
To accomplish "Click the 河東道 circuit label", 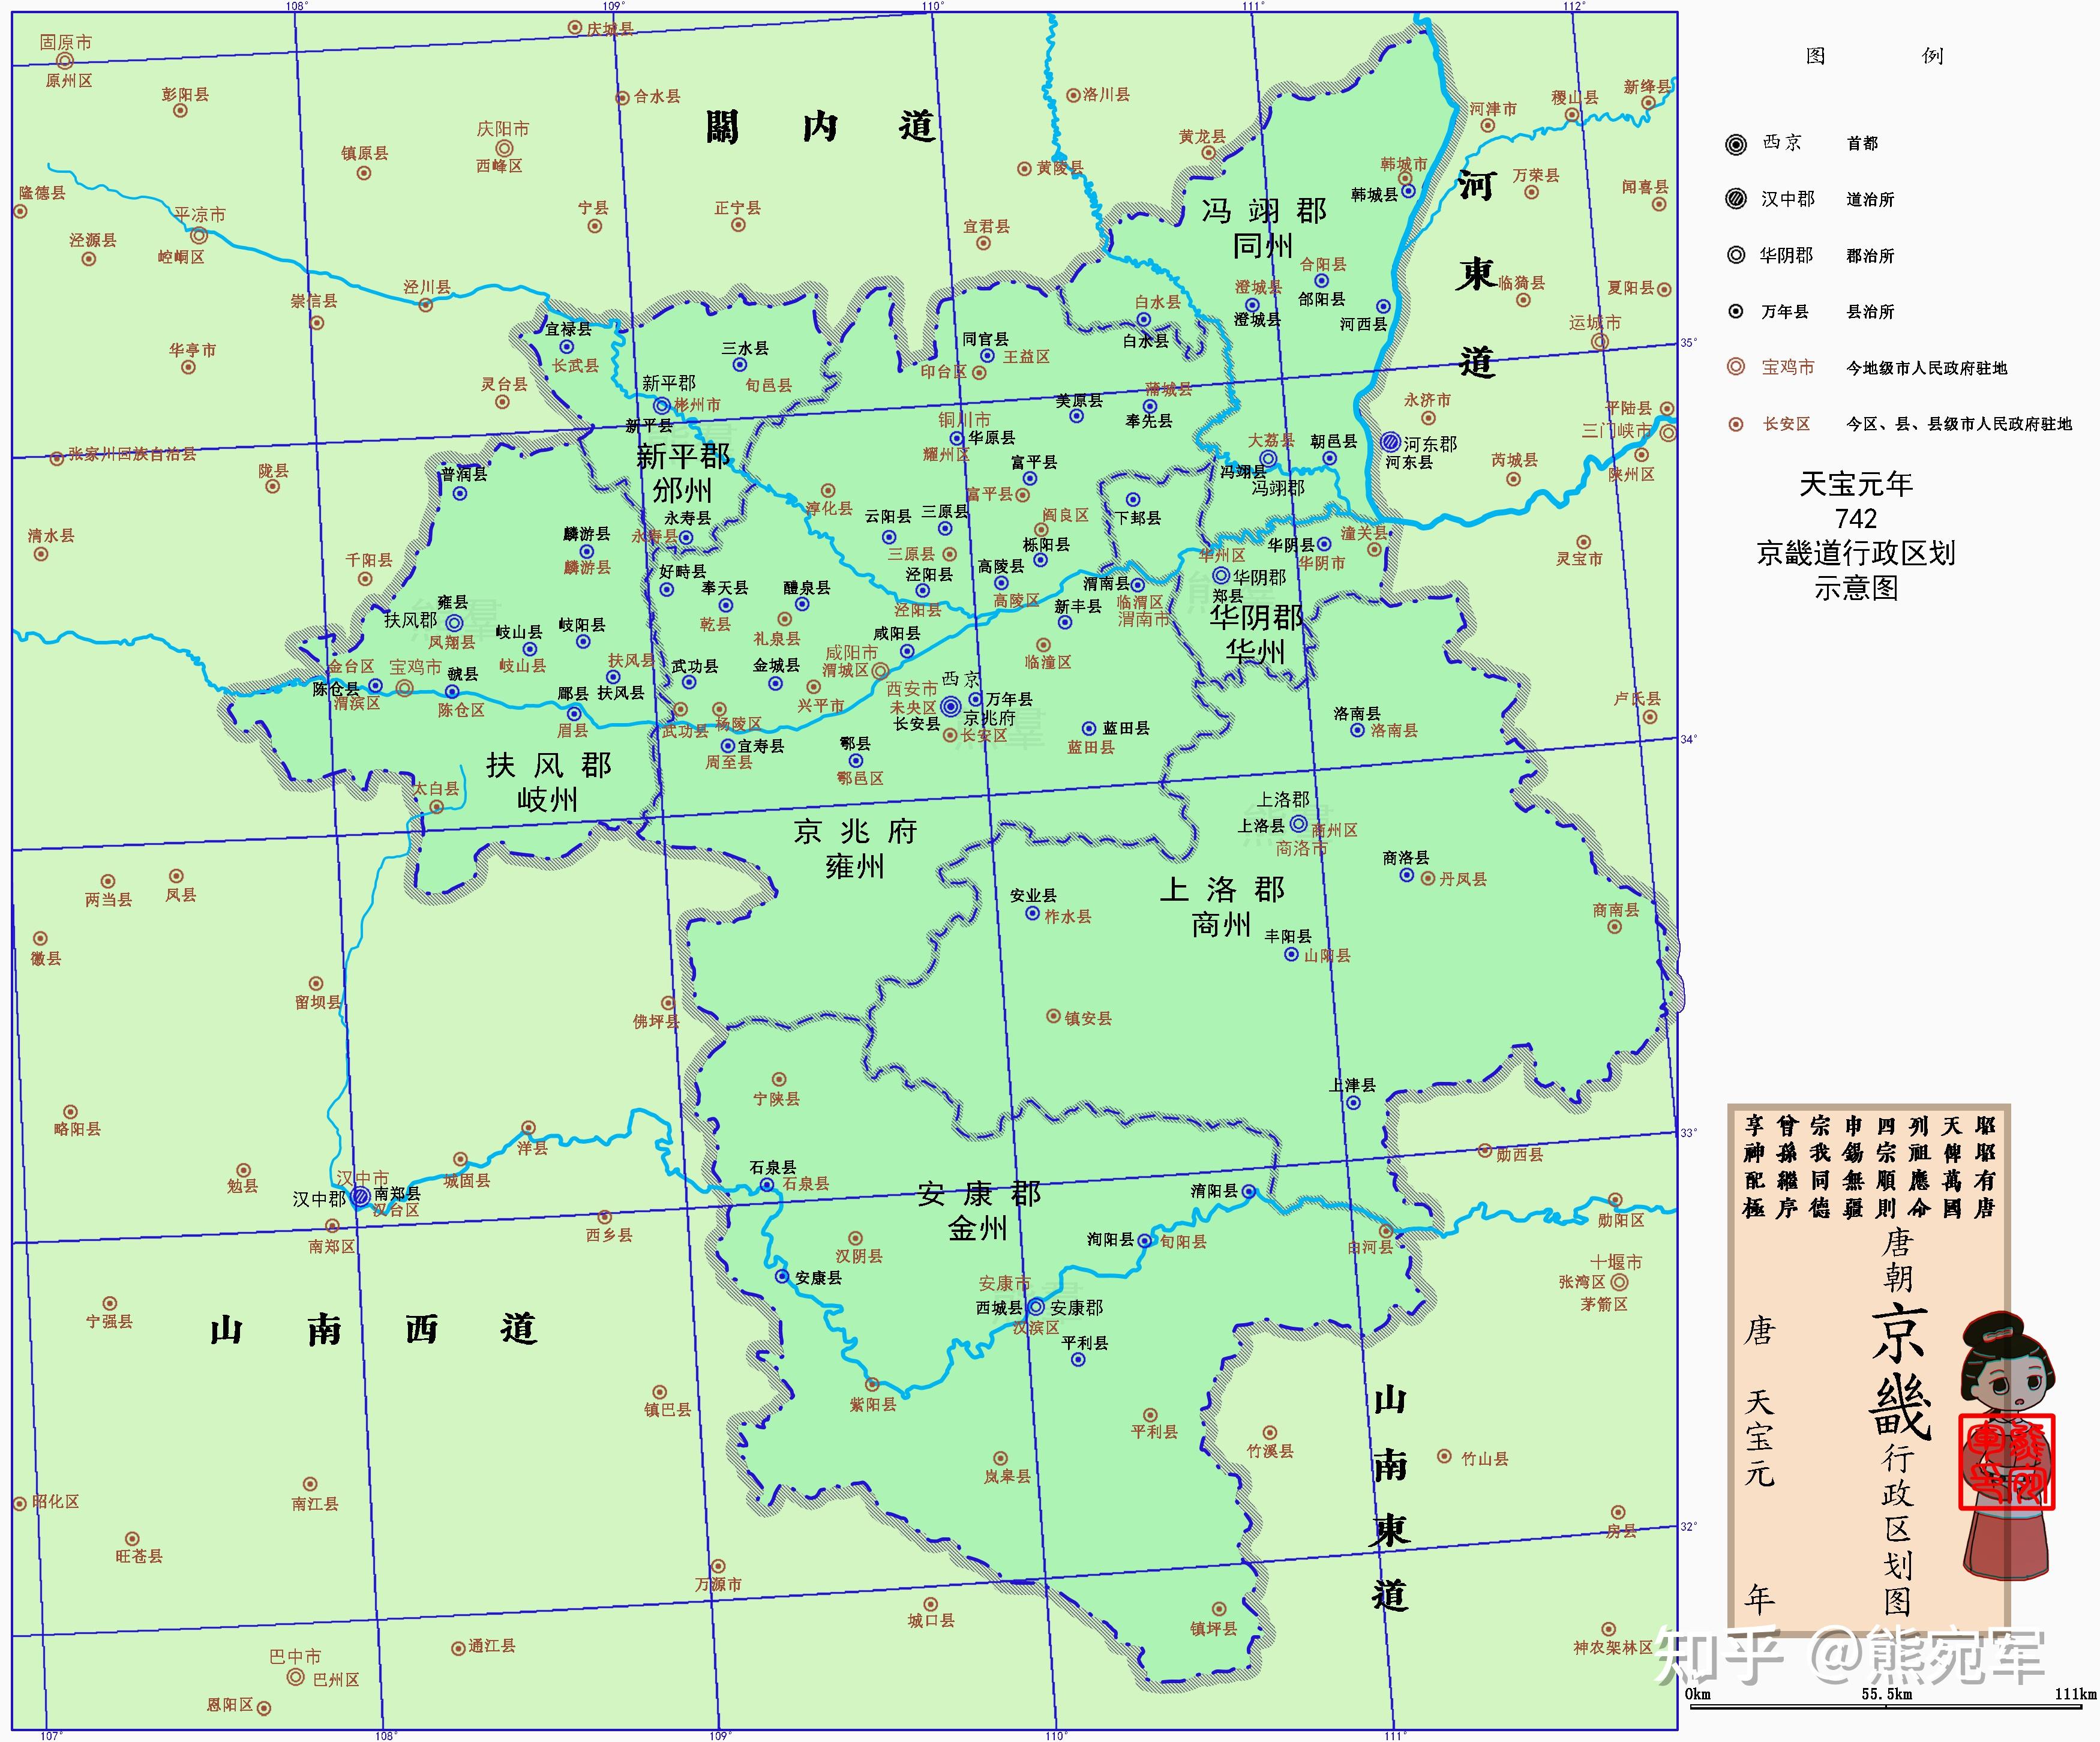I will point(1477,273).
